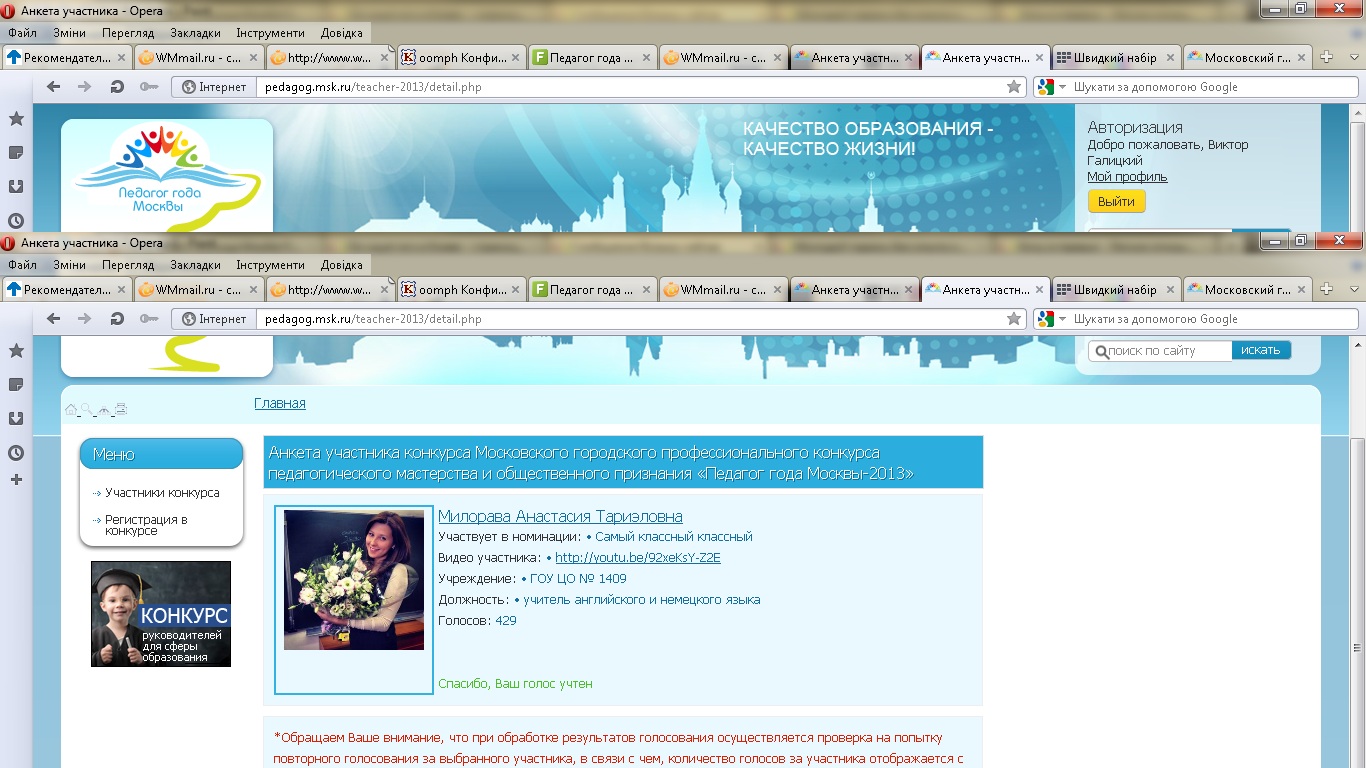
Task: Open the bookmarks star panel in front sidebar
Action: [x=16, y=351]
